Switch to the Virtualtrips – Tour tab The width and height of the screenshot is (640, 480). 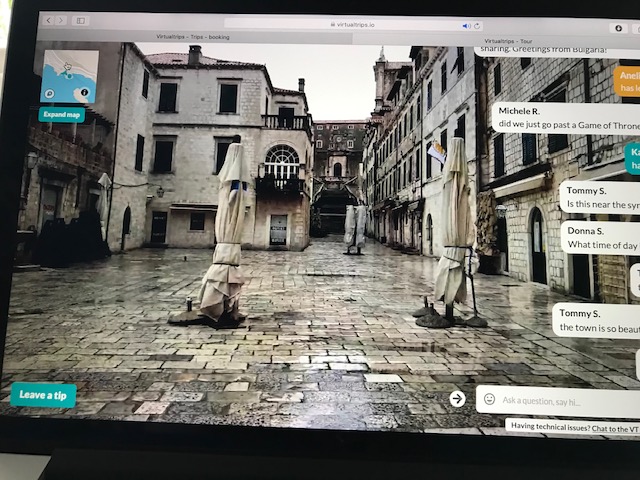click(x=510, y=40)
